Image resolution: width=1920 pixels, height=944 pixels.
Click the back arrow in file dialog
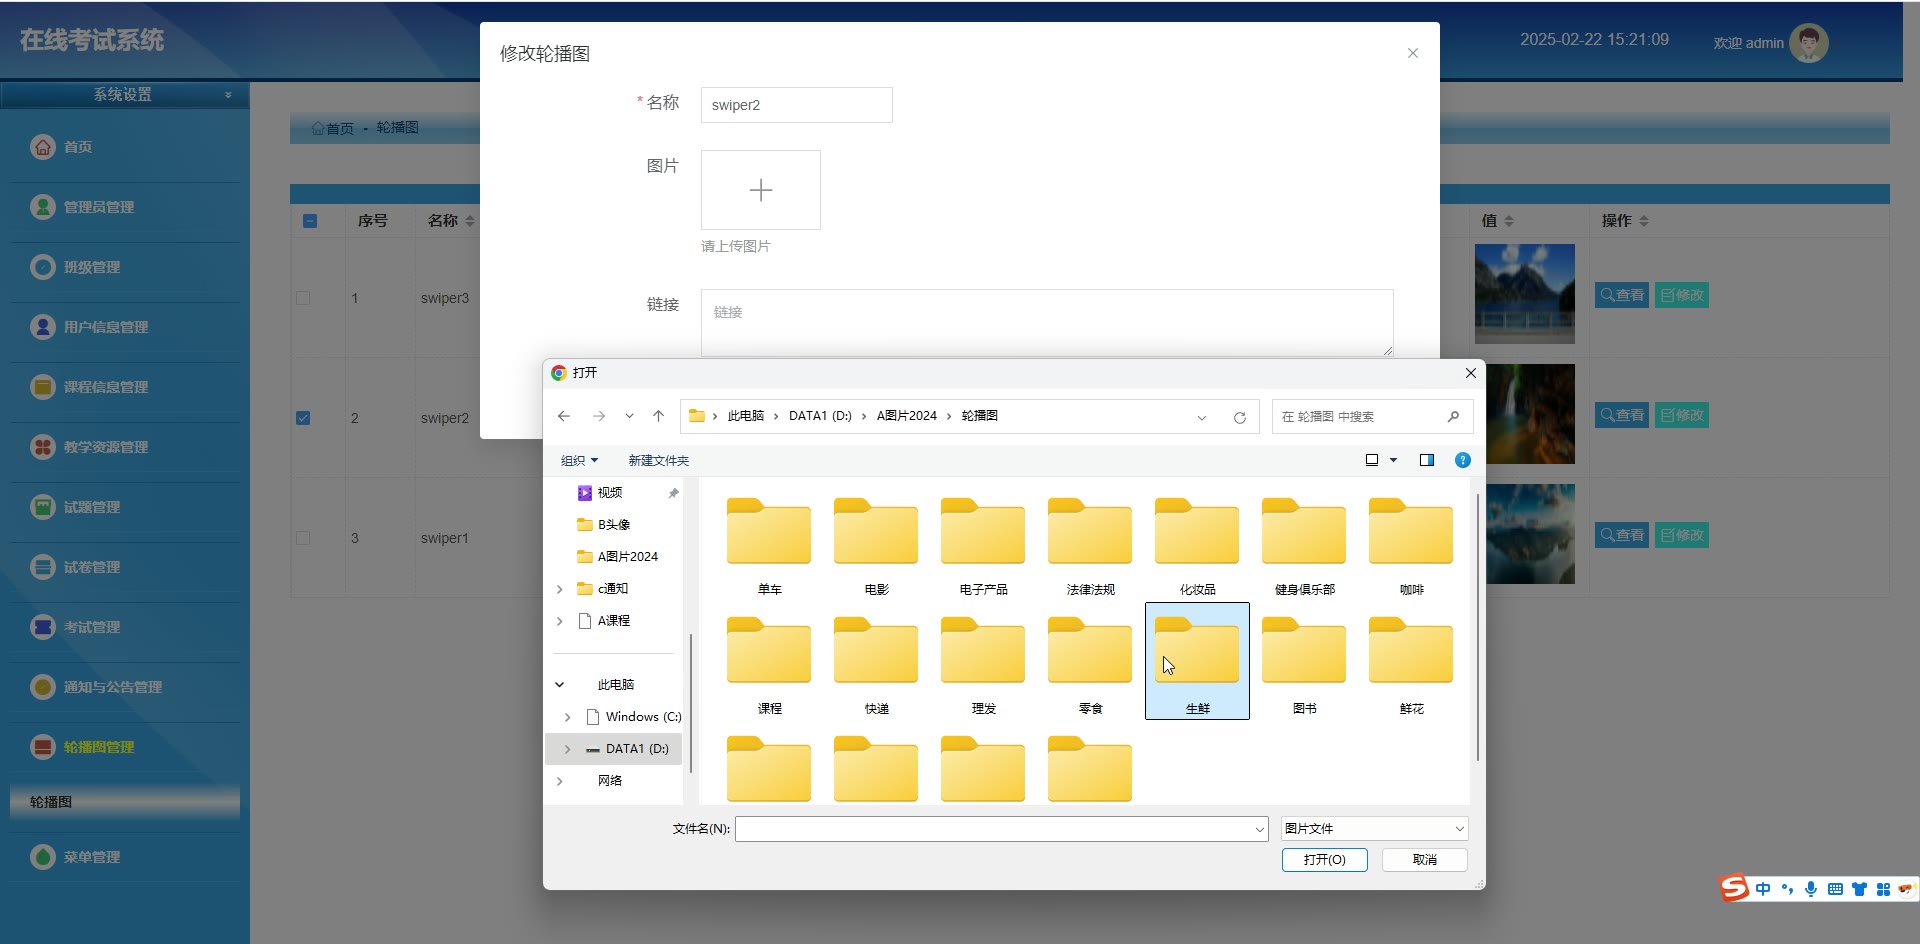pos(564,416)
